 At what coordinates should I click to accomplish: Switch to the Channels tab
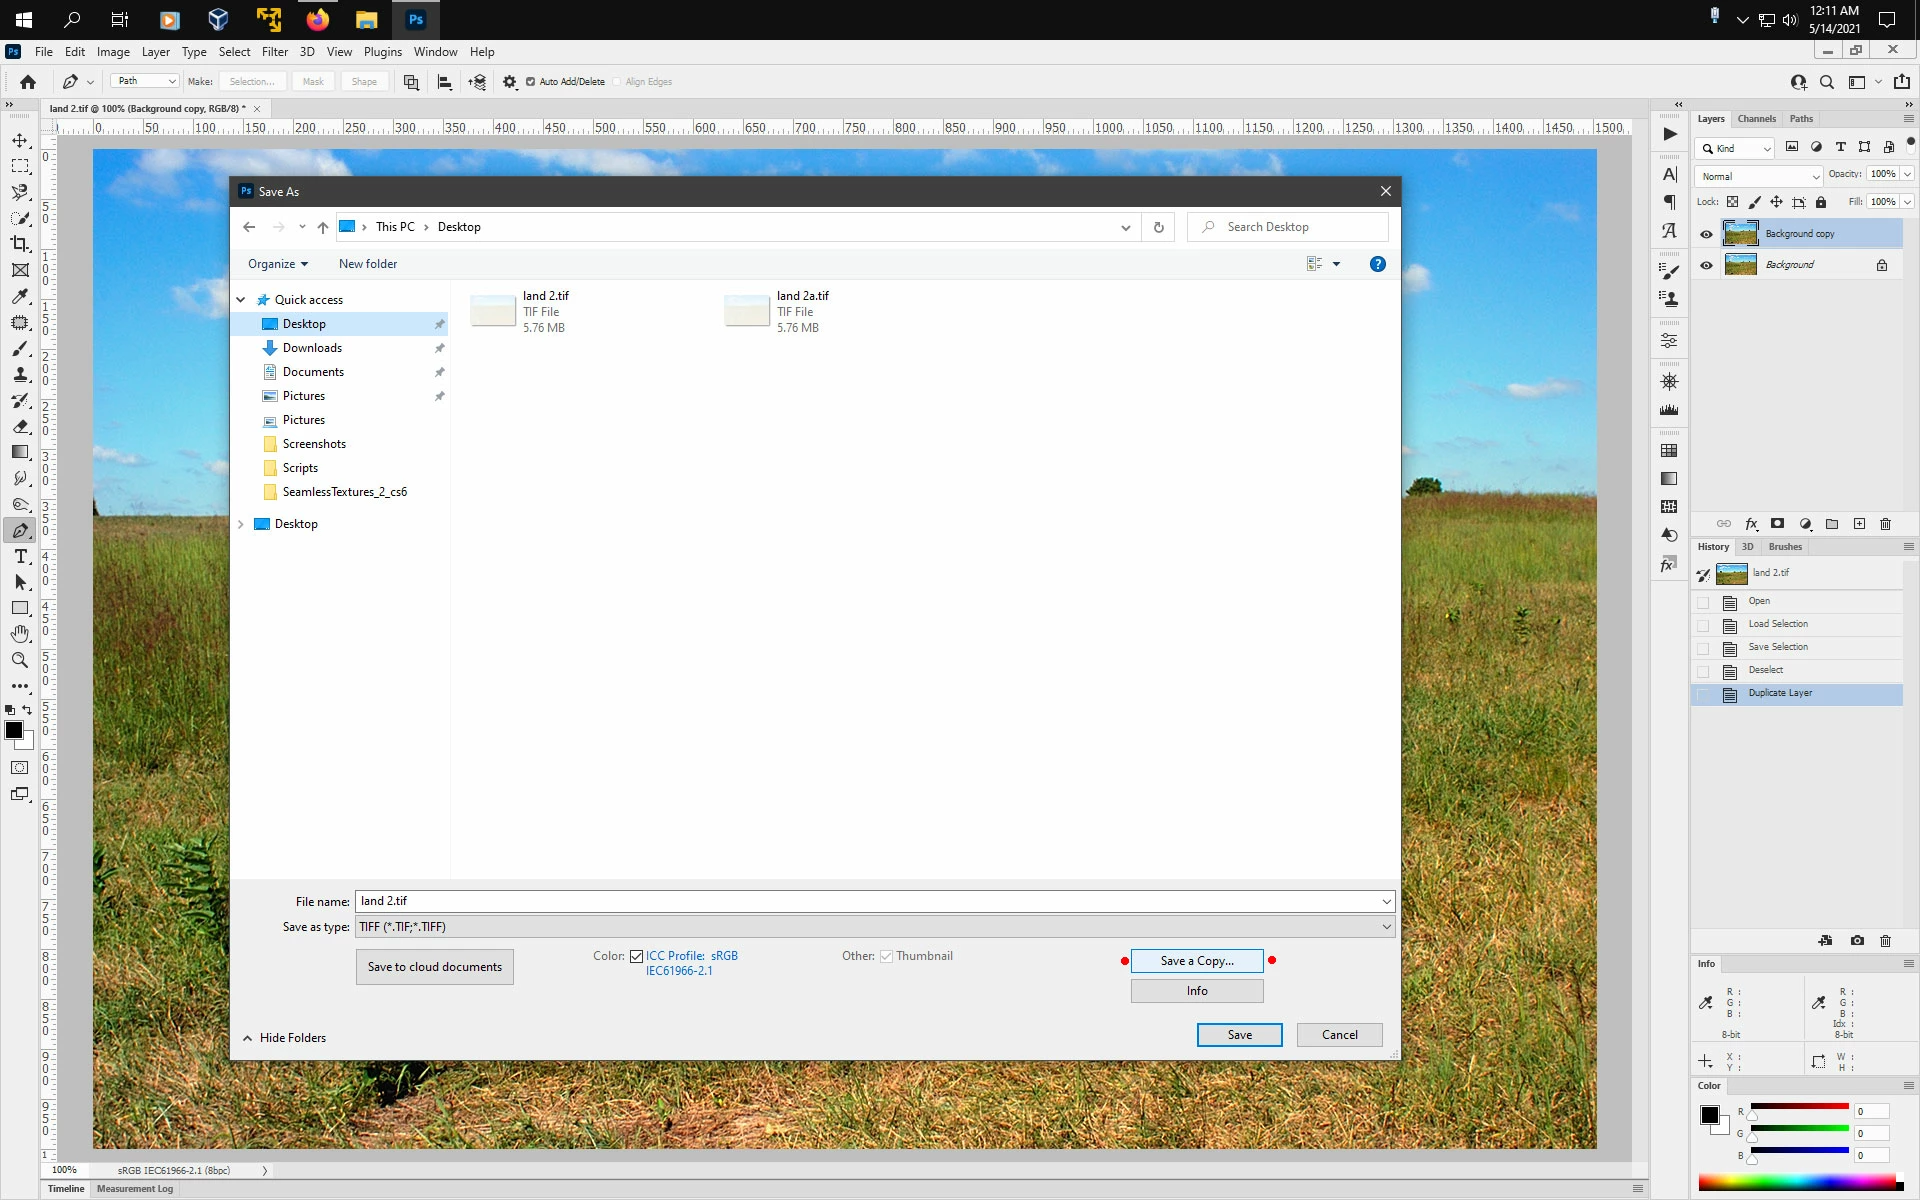(1756, 119)
